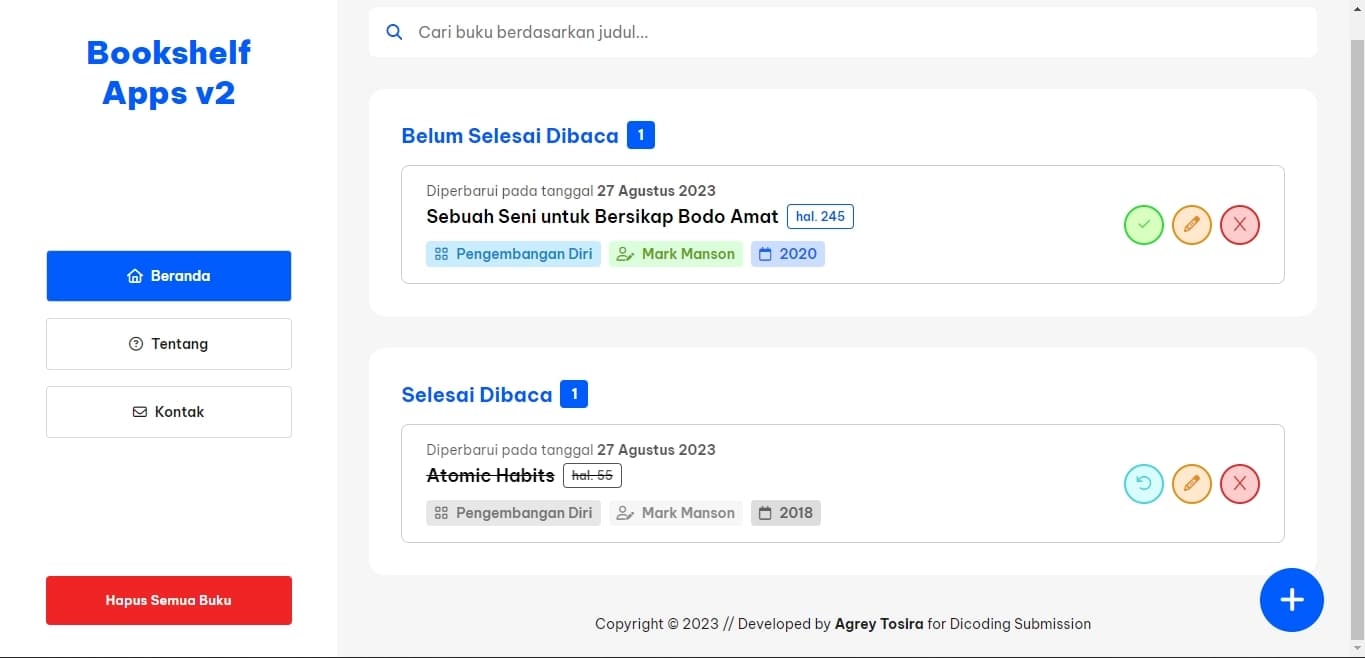Open the 'Beranda' navigation item

point(168,276)
